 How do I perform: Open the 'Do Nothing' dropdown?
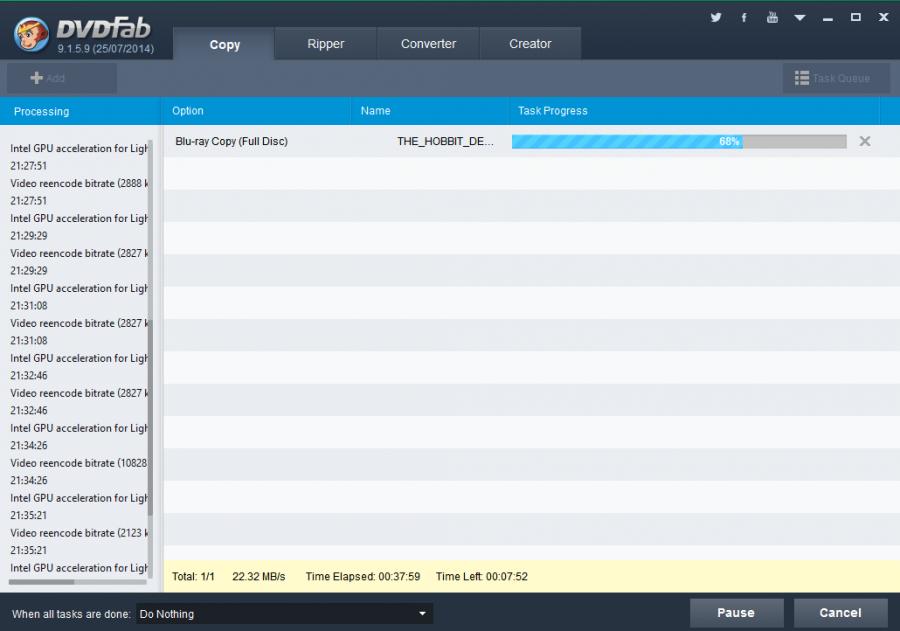click(284, 614)
